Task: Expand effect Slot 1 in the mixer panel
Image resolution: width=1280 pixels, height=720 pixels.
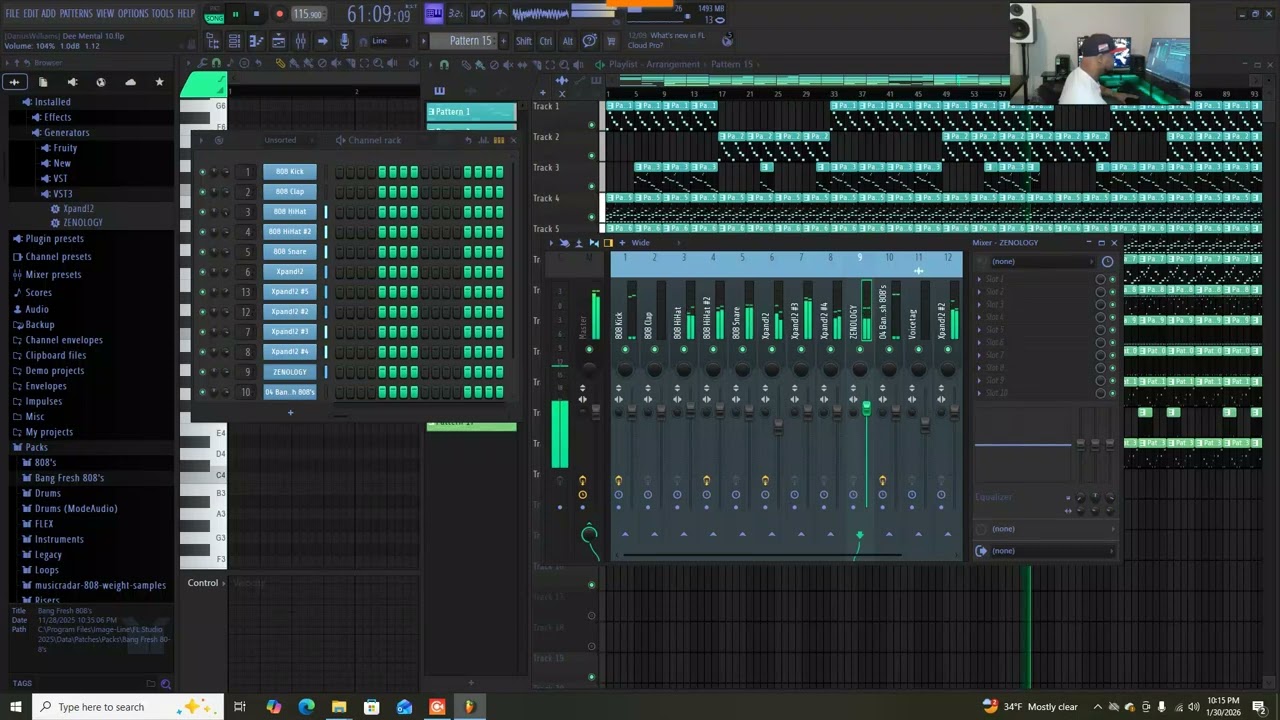Action: 979,280
